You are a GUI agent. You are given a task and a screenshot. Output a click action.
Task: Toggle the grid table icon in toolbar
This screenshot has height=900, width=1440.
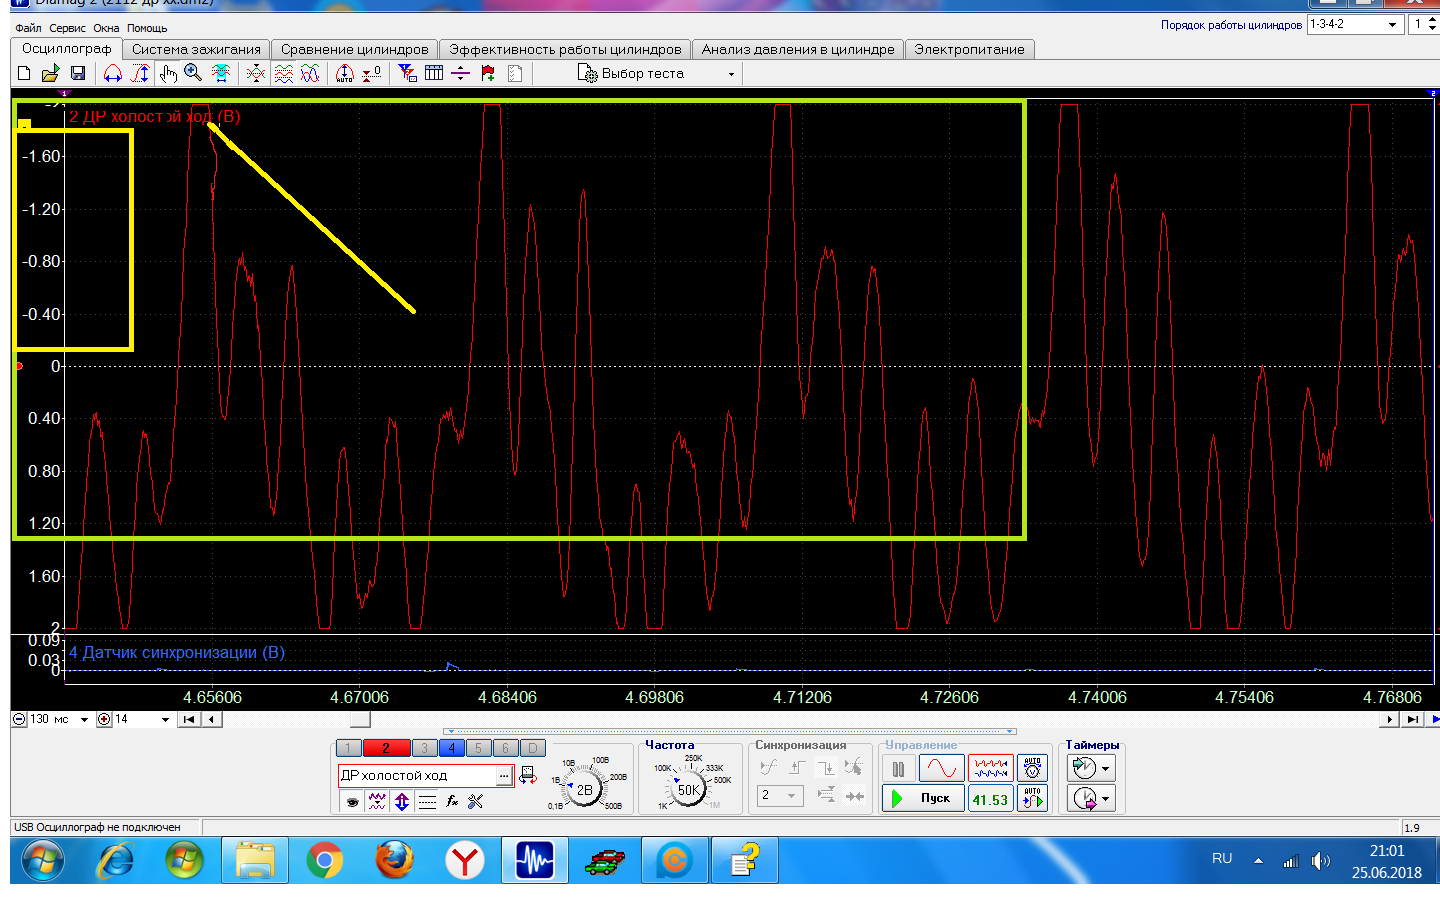[434, 73]
